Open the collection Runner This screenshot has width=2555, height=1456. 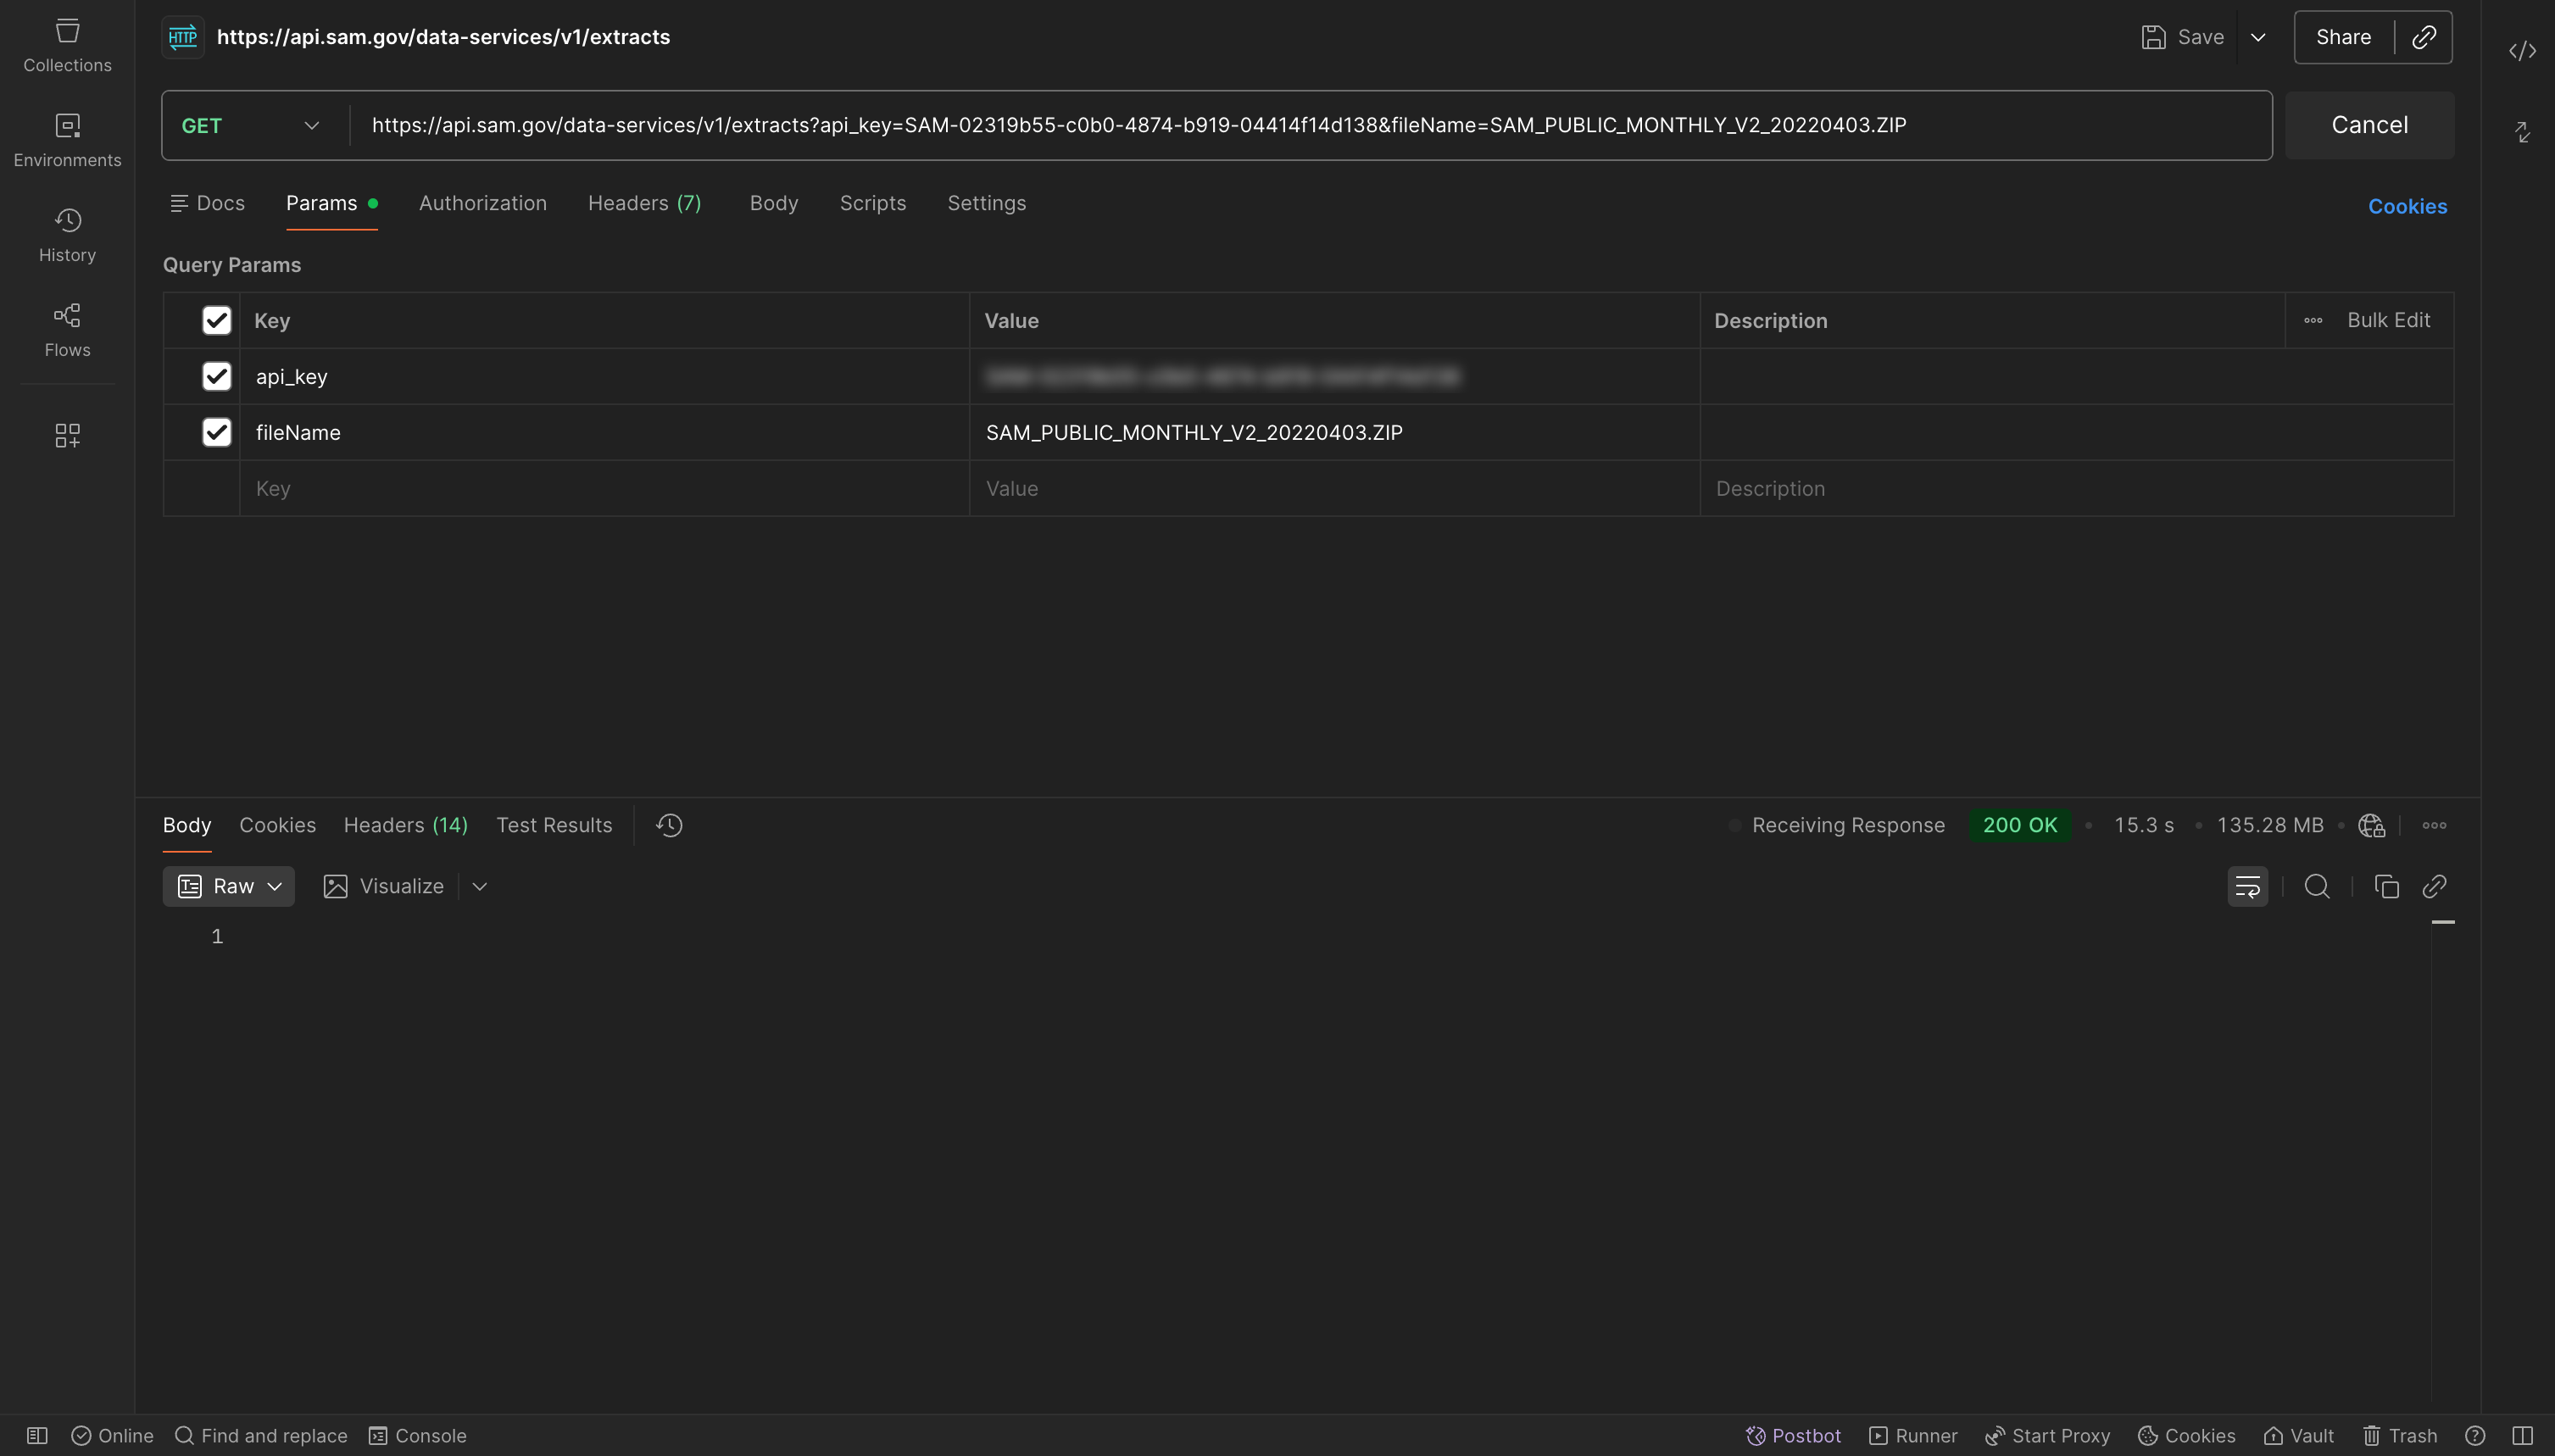(x=1913, y=1435)
